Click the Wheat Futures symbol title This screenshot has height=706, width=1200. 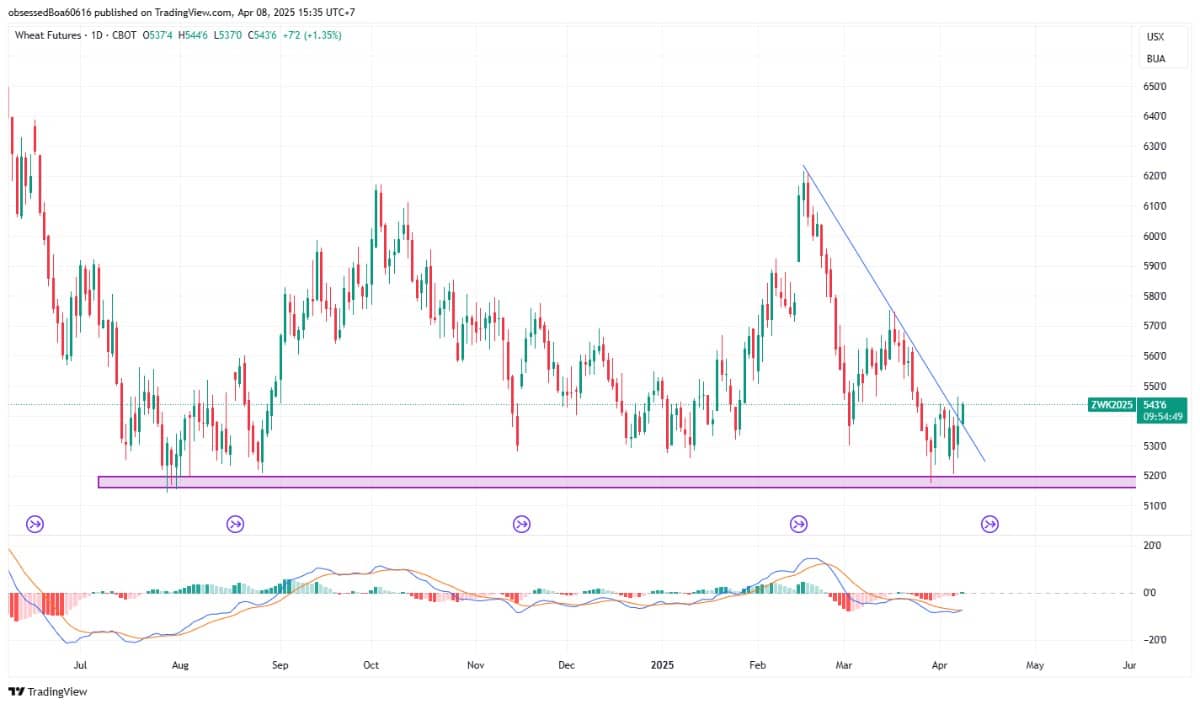click(47, 35)
